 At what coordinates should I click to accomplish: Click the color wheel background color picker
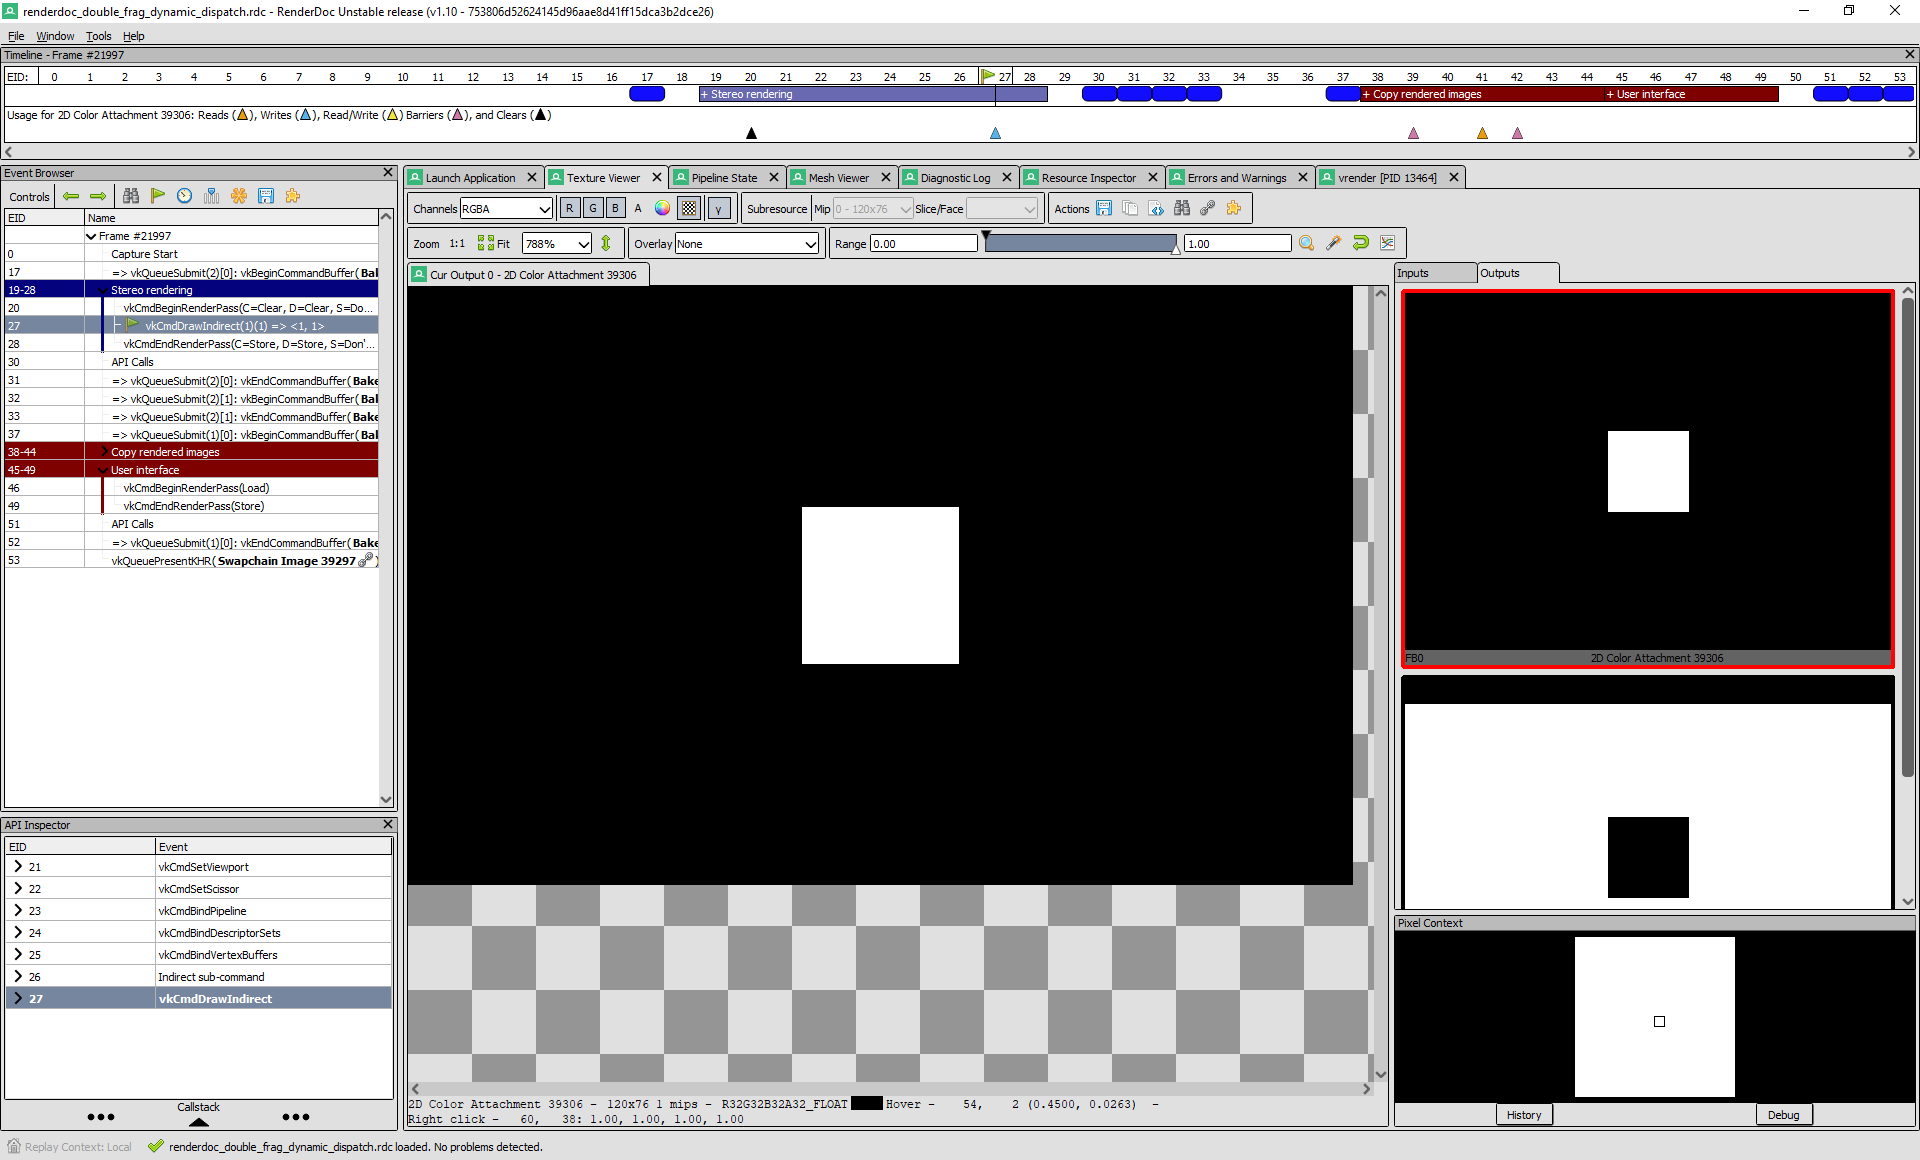click(x=662, y=208)
